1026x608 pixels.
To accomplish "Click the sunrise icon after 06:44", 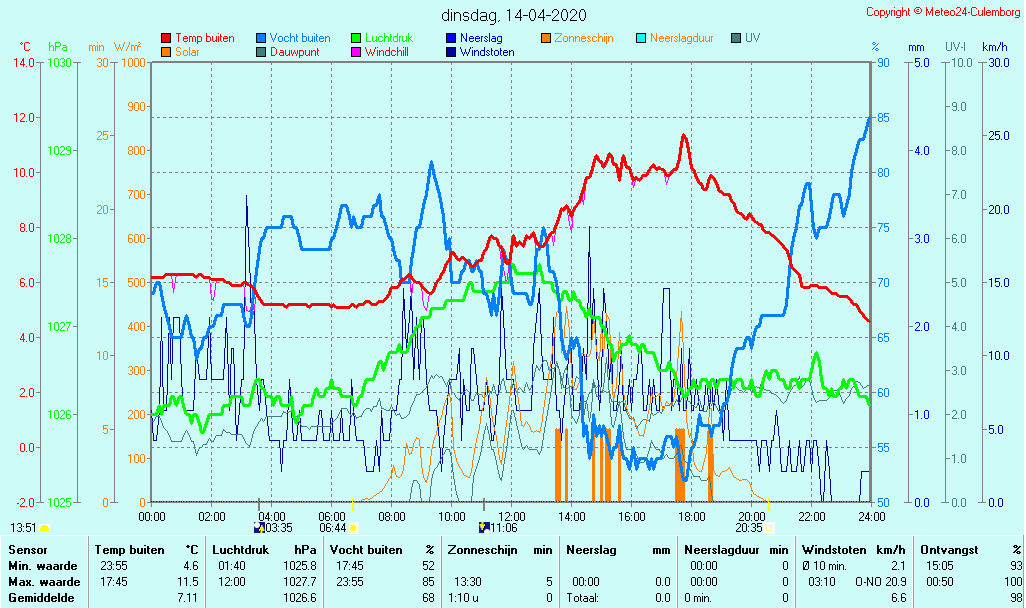I will point(353,528).
